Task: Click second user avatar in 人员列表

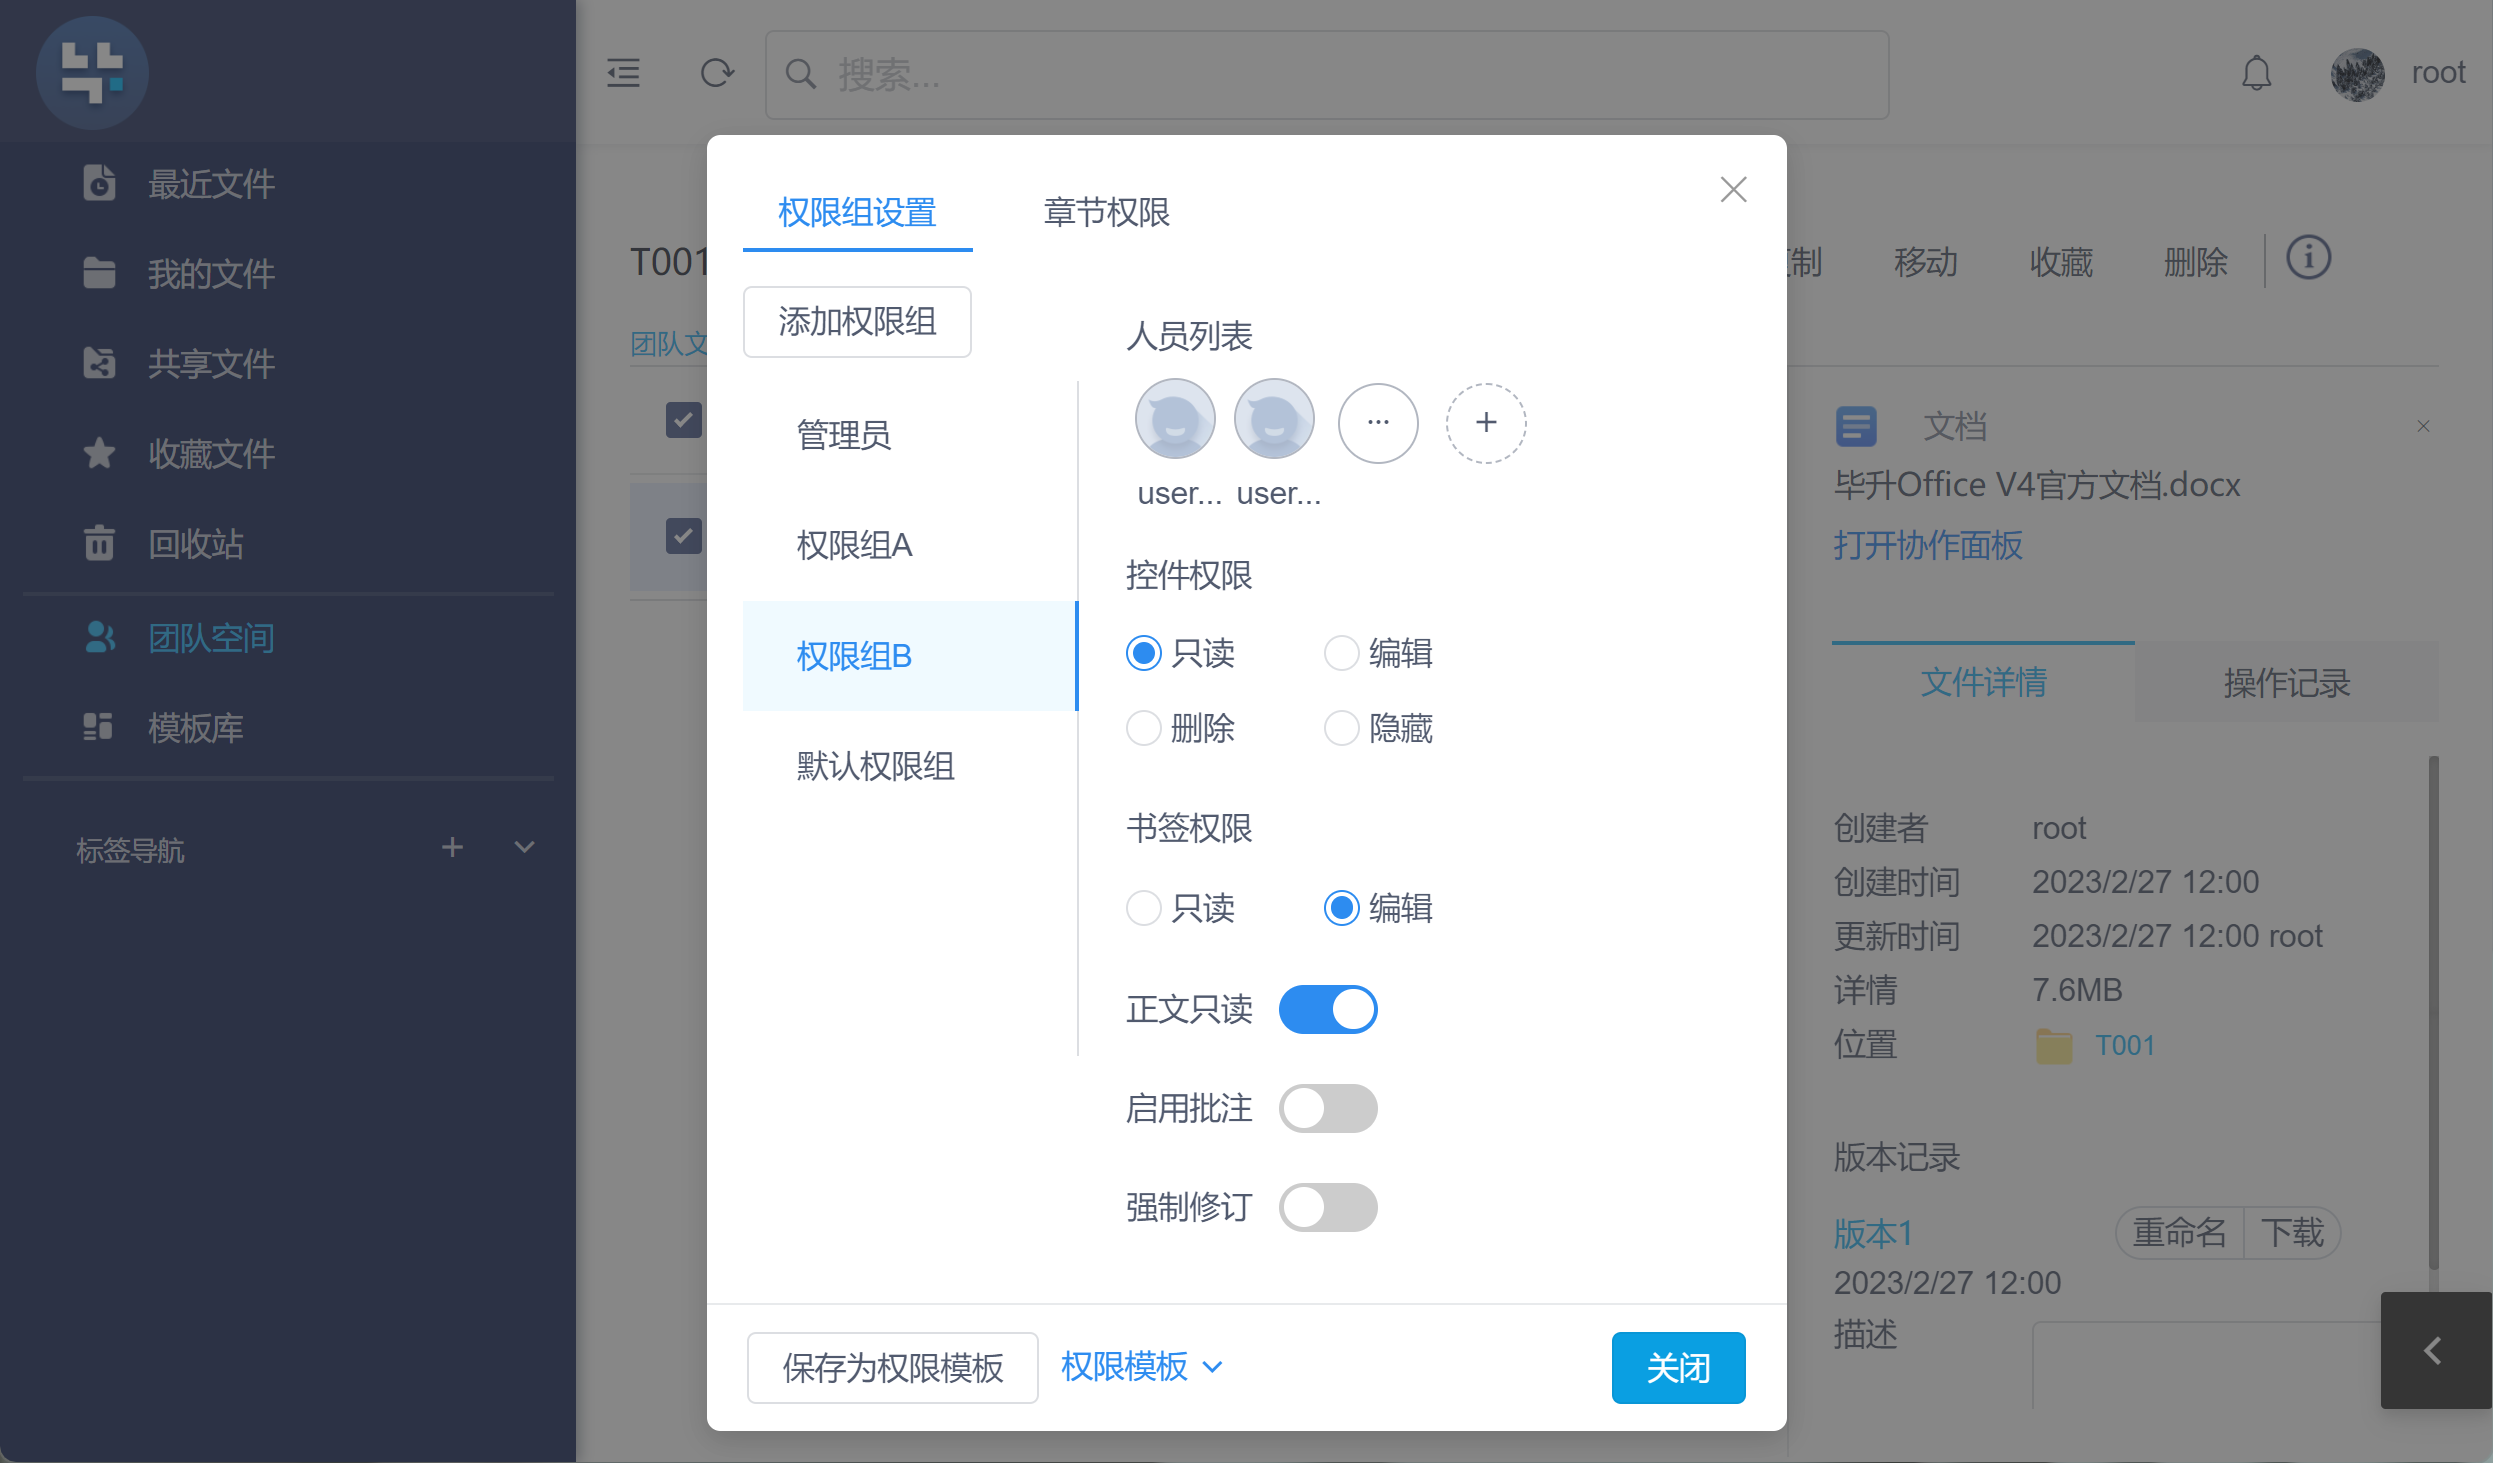Action: coord(1274,419)
